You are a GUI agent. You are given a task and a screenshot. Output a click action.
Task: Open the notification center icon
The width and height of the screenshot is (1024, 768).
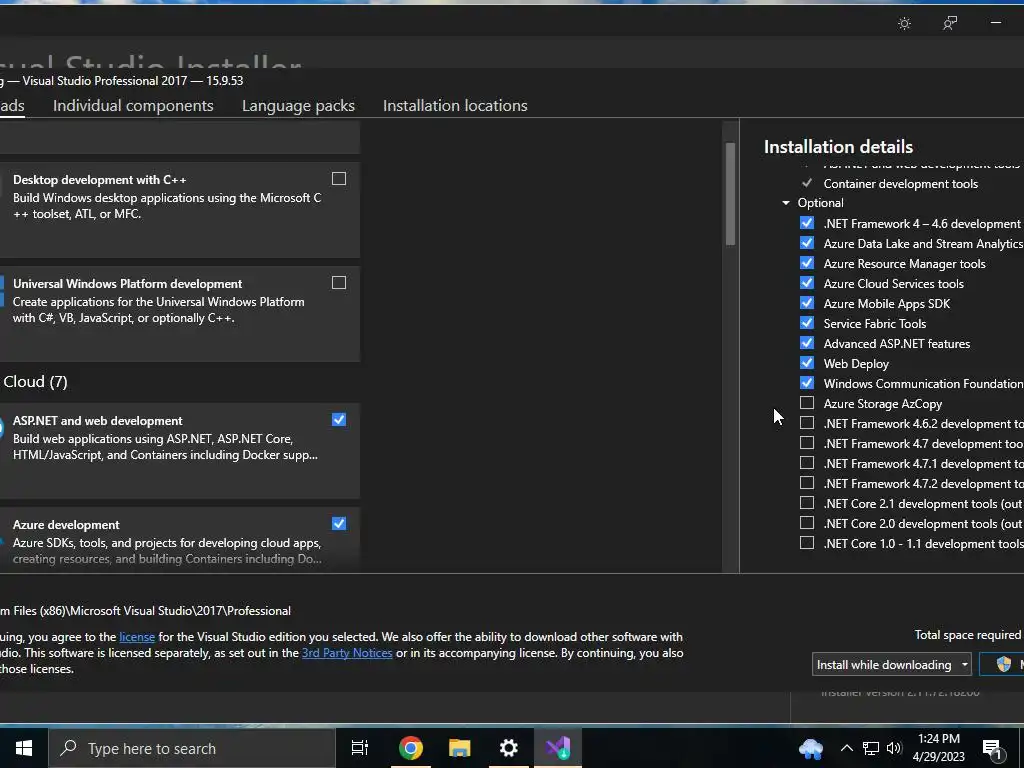(x=993, y=749)
